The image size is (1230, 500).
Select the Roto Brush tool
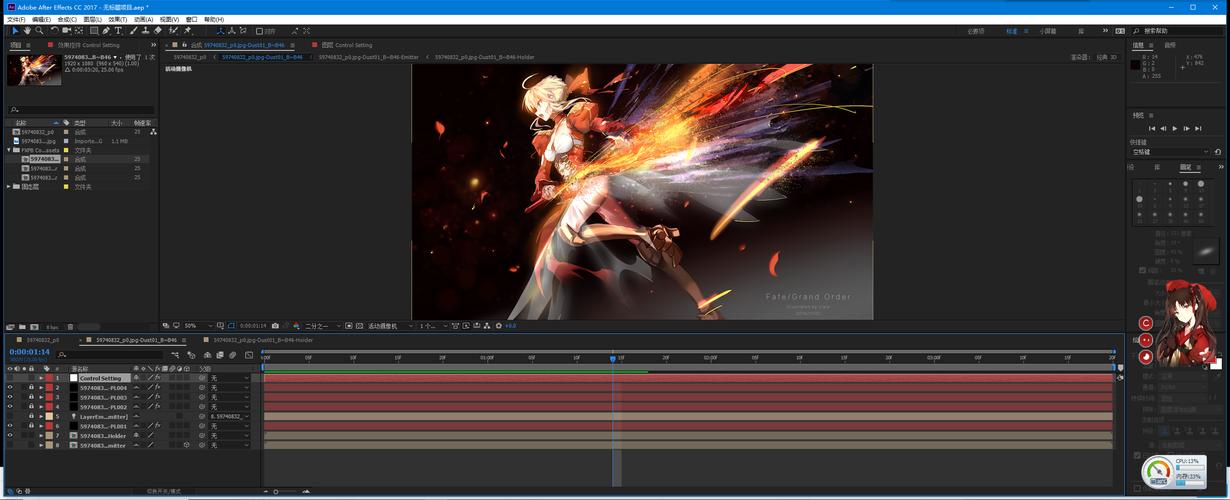(173, 31)
